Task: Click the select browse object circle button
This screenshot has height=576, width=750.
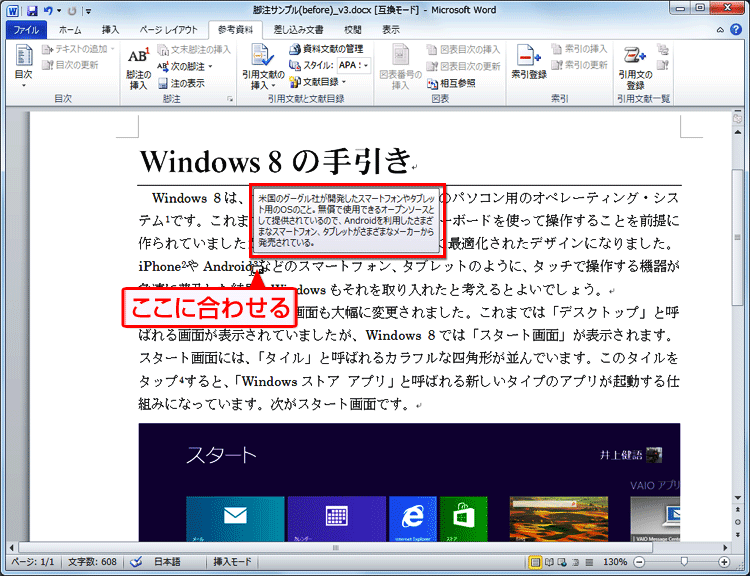Action: (x=738, y=522)
